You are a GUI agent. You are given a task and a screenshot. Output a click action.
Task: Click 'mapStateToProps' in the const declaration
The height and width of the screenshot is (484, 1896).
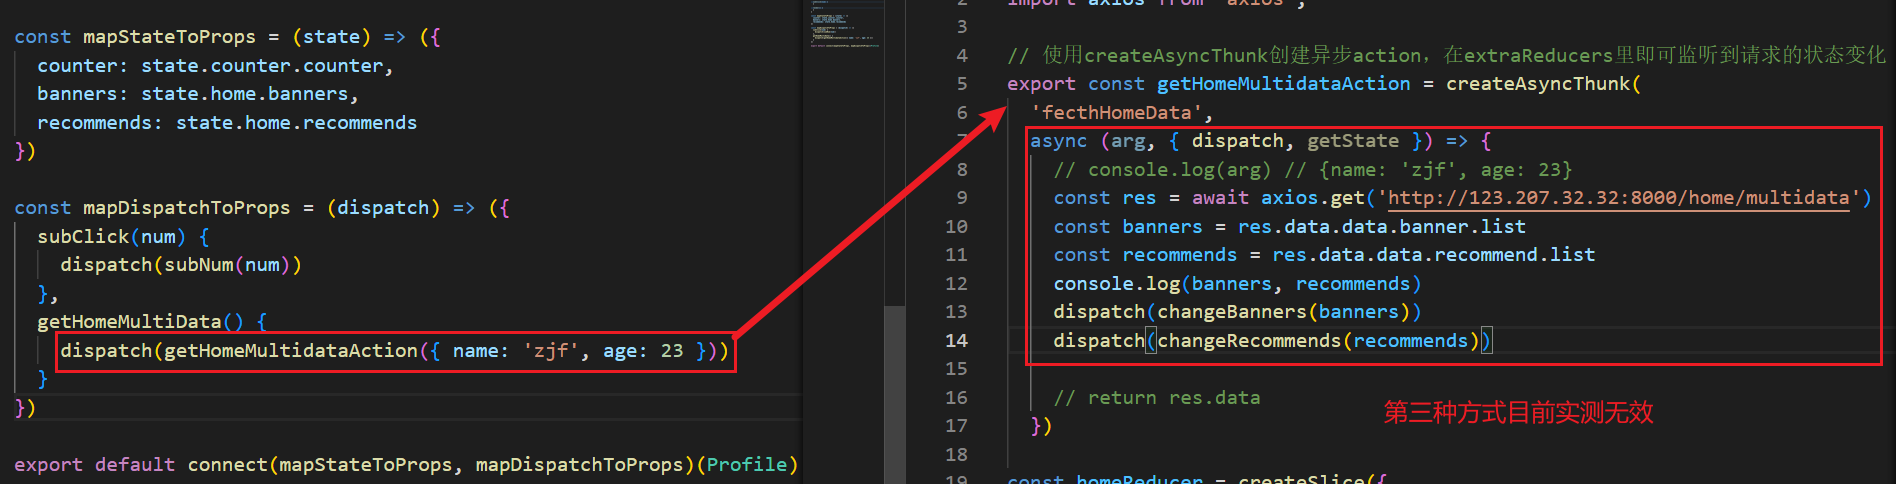(x=169, y=37)
